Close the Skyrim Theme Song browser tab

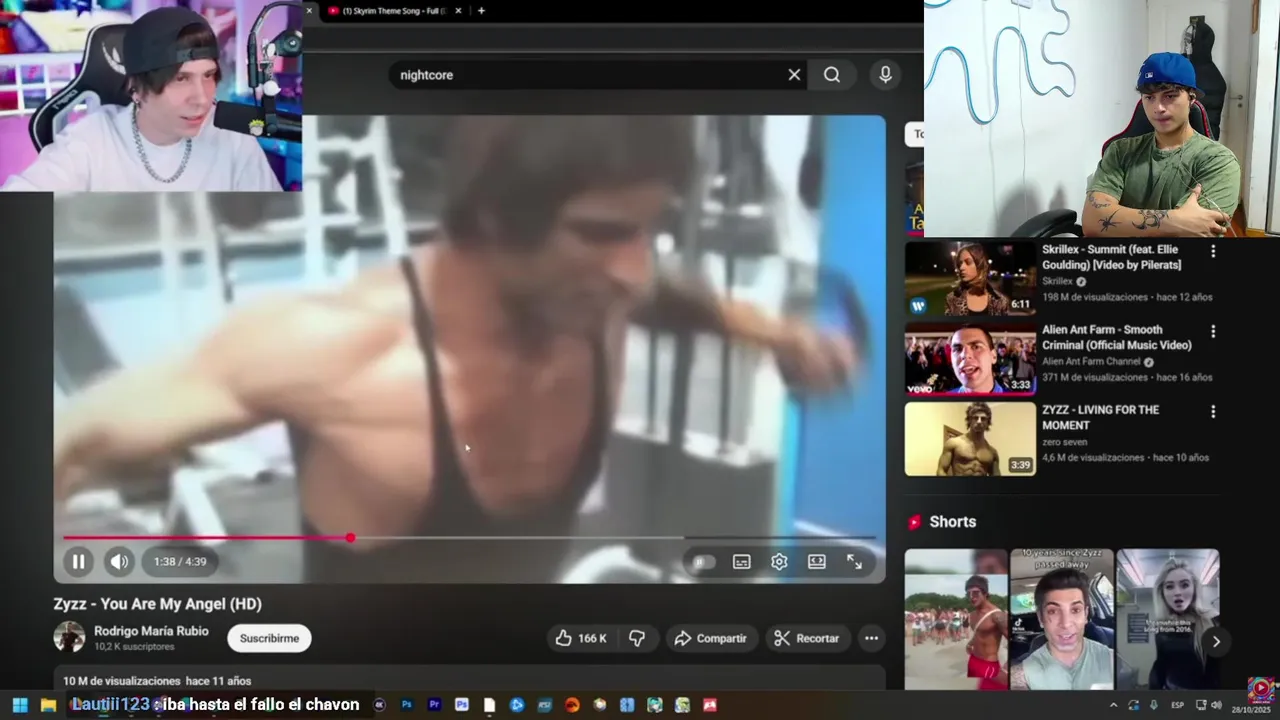(458, 11)
